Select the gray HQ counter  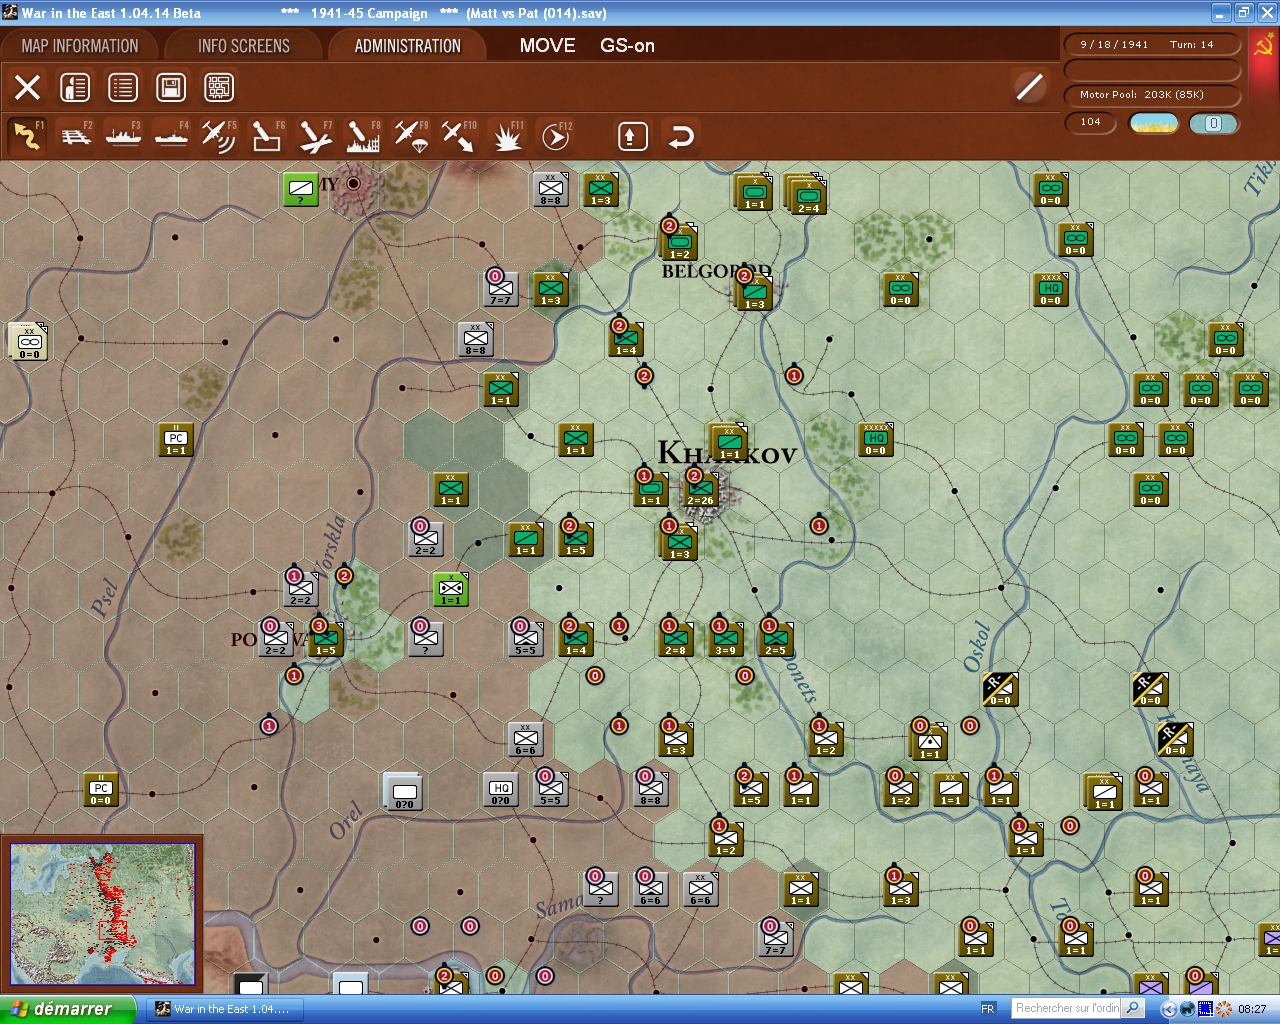501,790
